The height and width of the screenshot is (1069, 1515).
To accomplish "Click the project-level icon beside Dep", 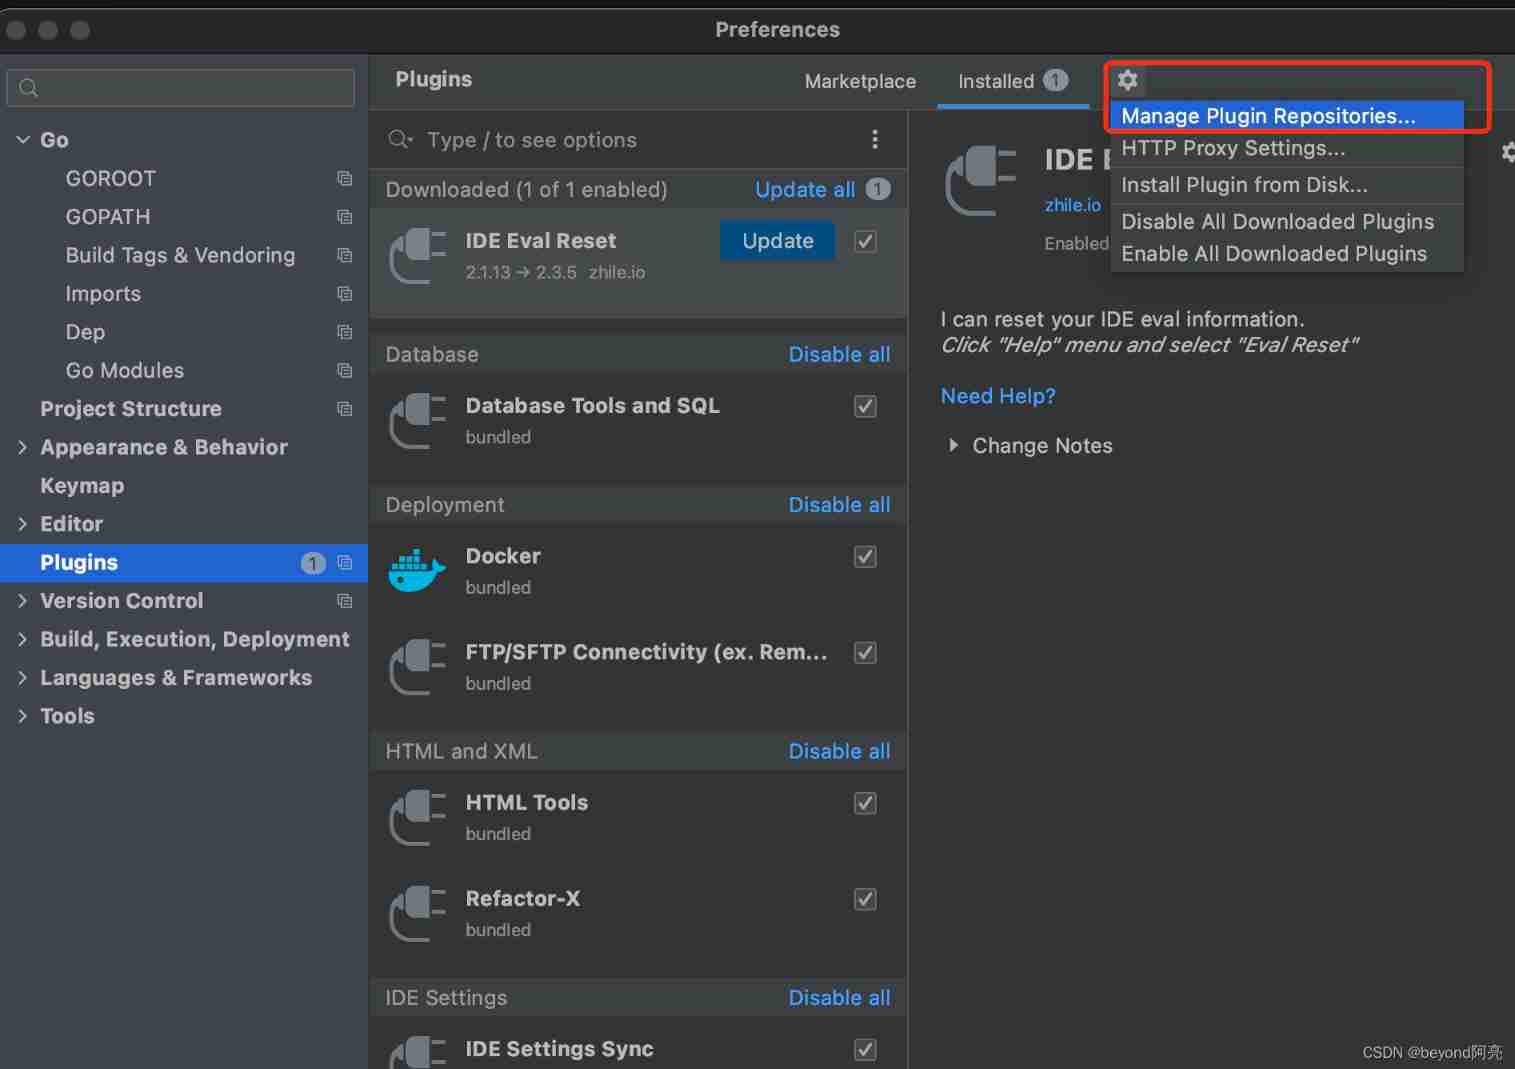I will [x=345, y=332].
